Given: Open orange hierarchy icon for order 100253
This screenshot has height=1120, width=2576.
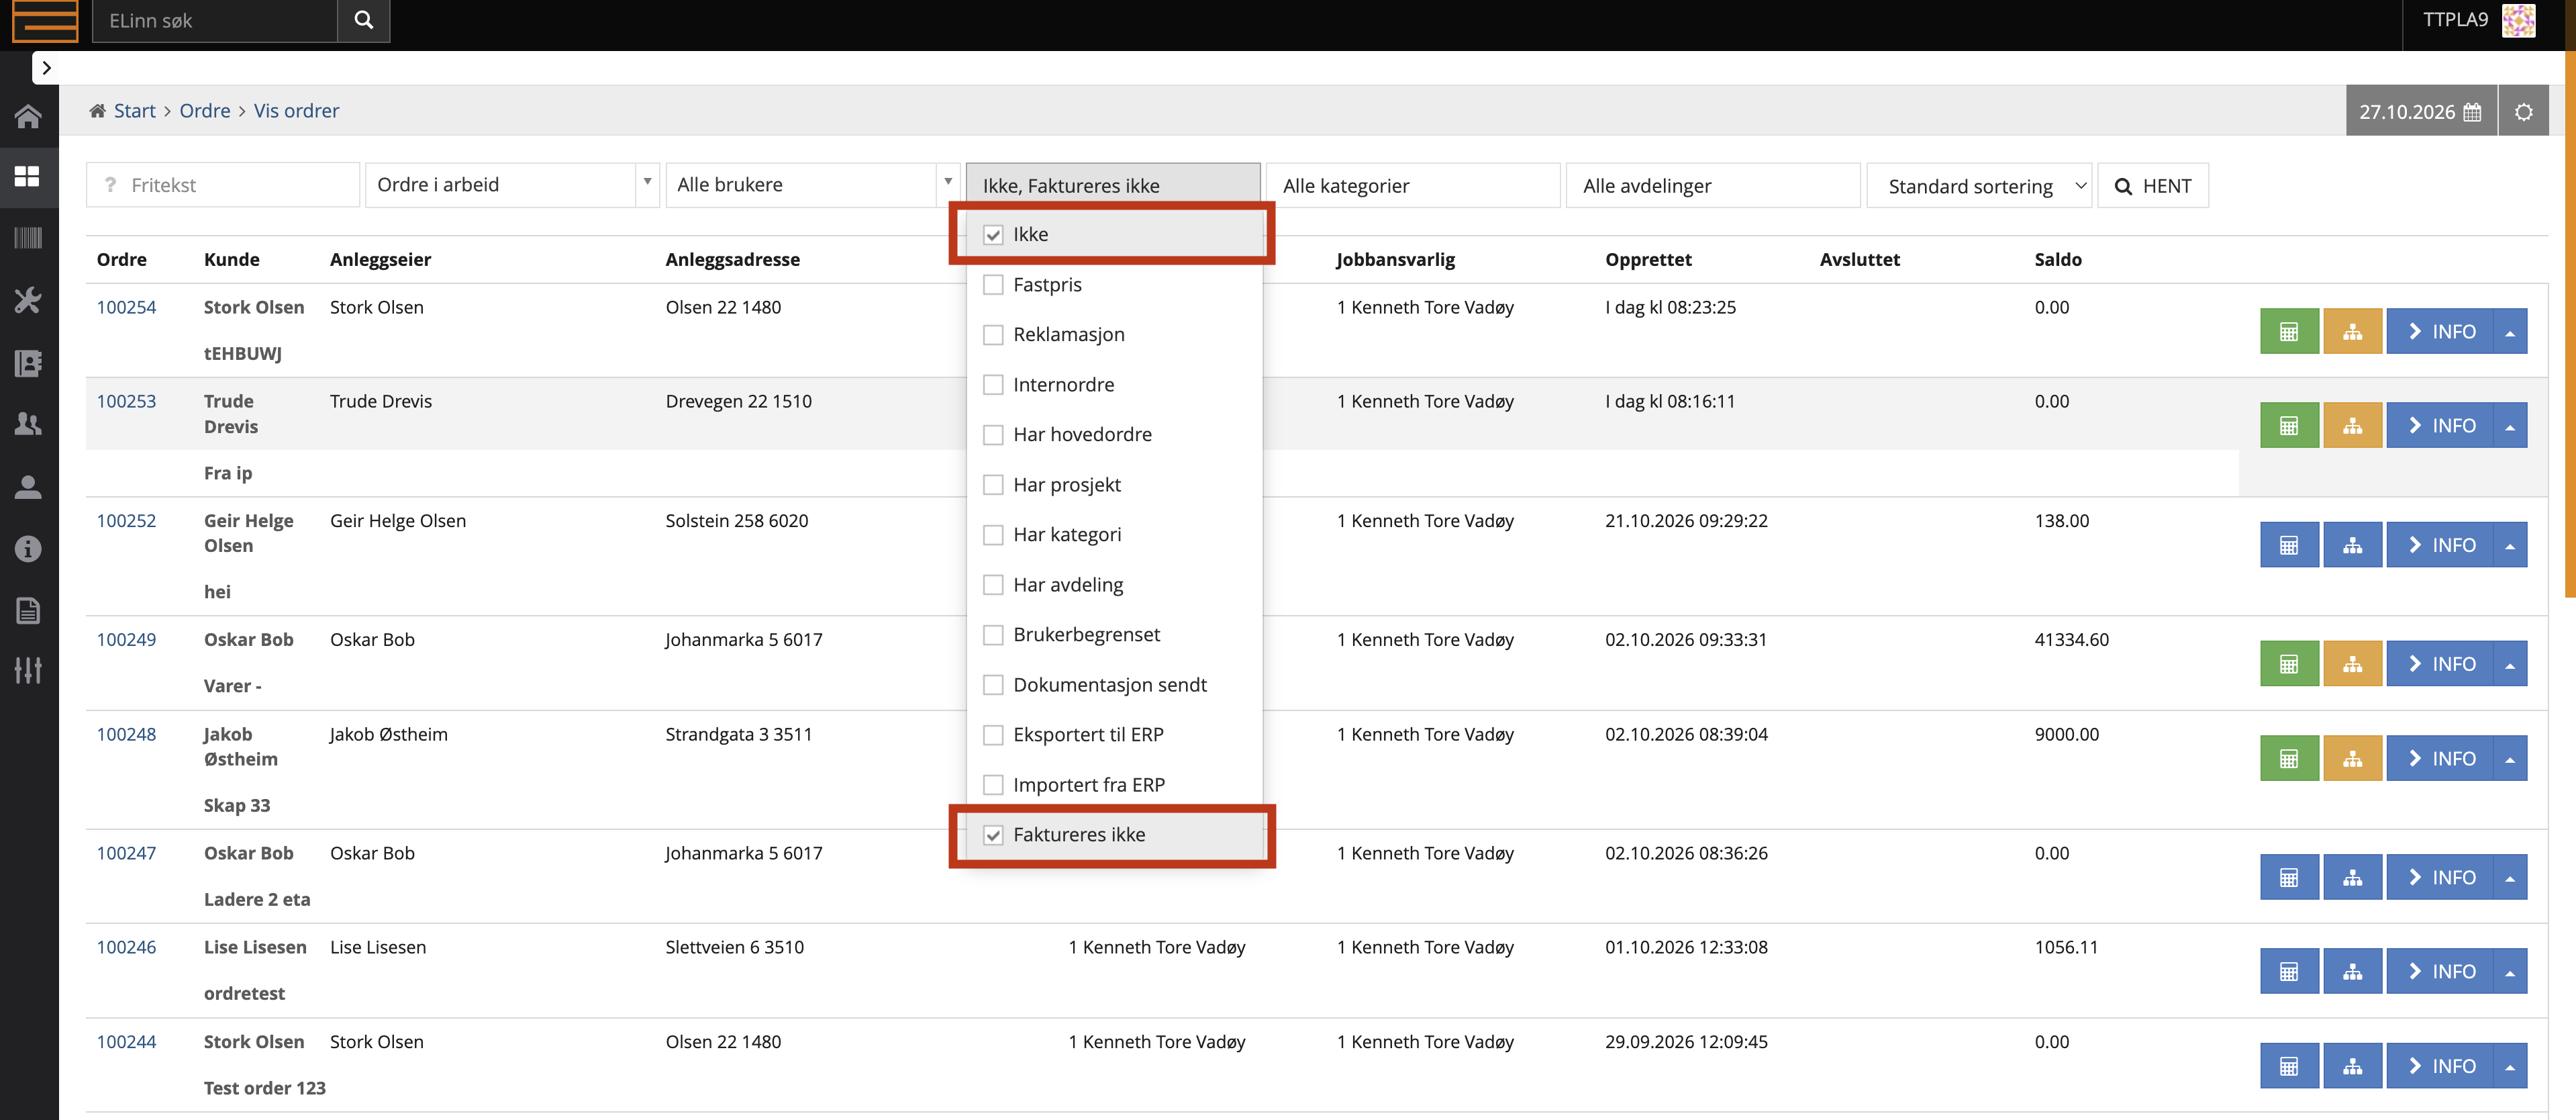Looking at the screenshot, I should 2352,425.
